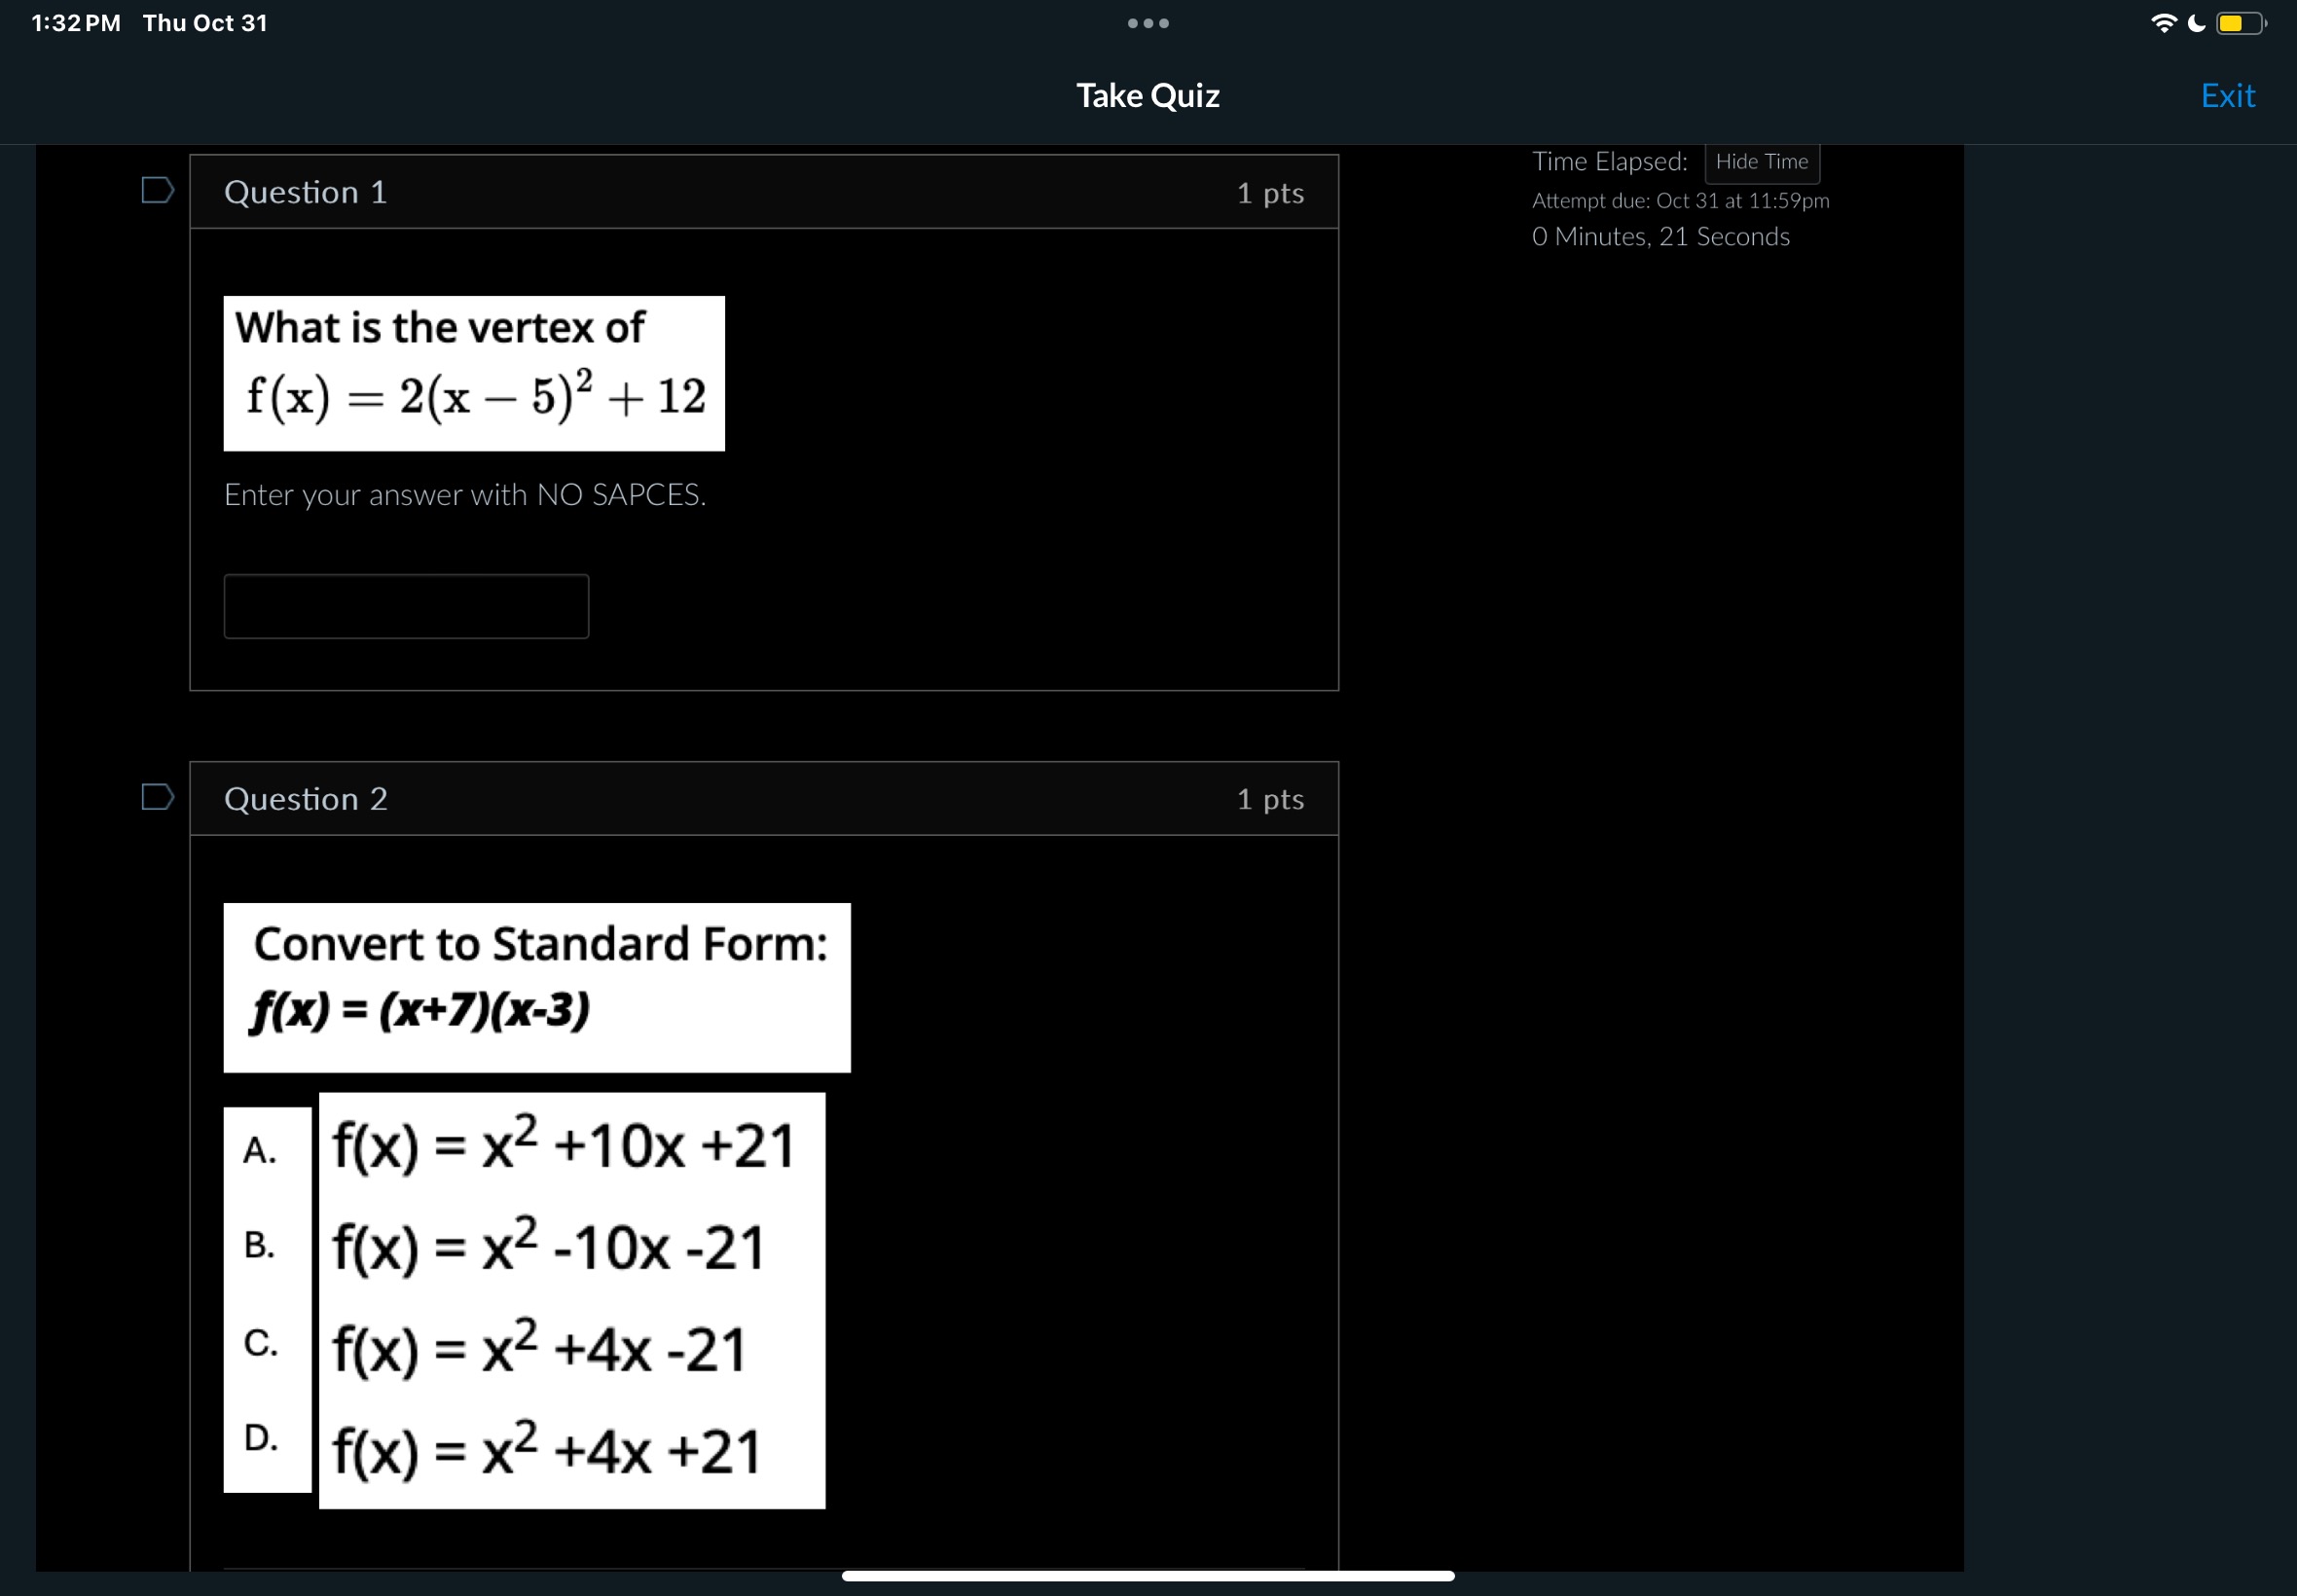Click the '0 Minutes, 21 Seconds' timer text
The width and height of the screenshot is (2297, 1596).
click(x=1661, y=236)
